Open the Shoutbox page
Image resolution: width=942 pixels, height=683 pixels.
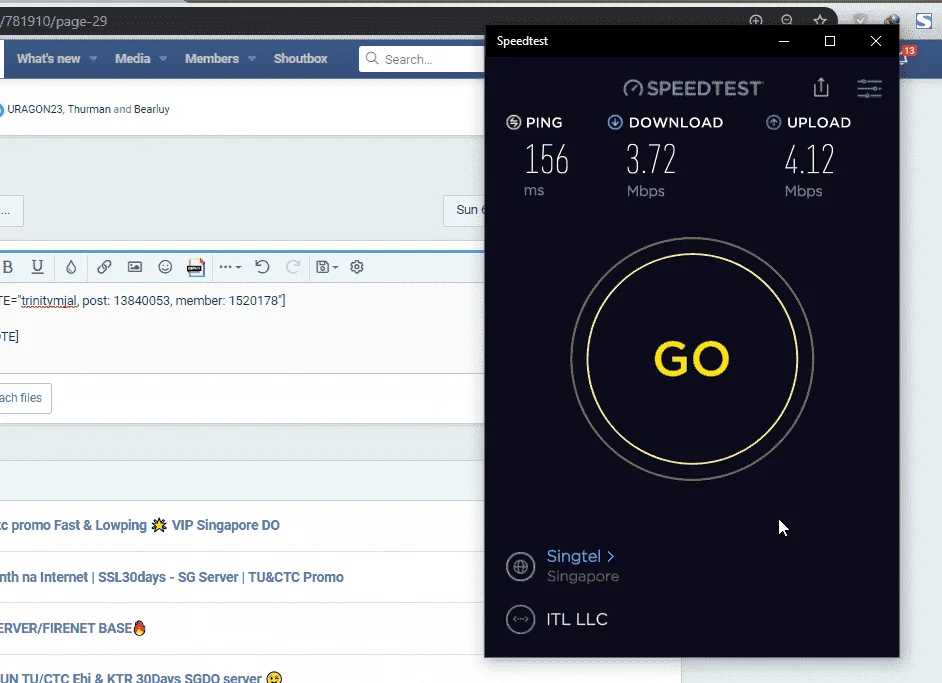(300, 58)
